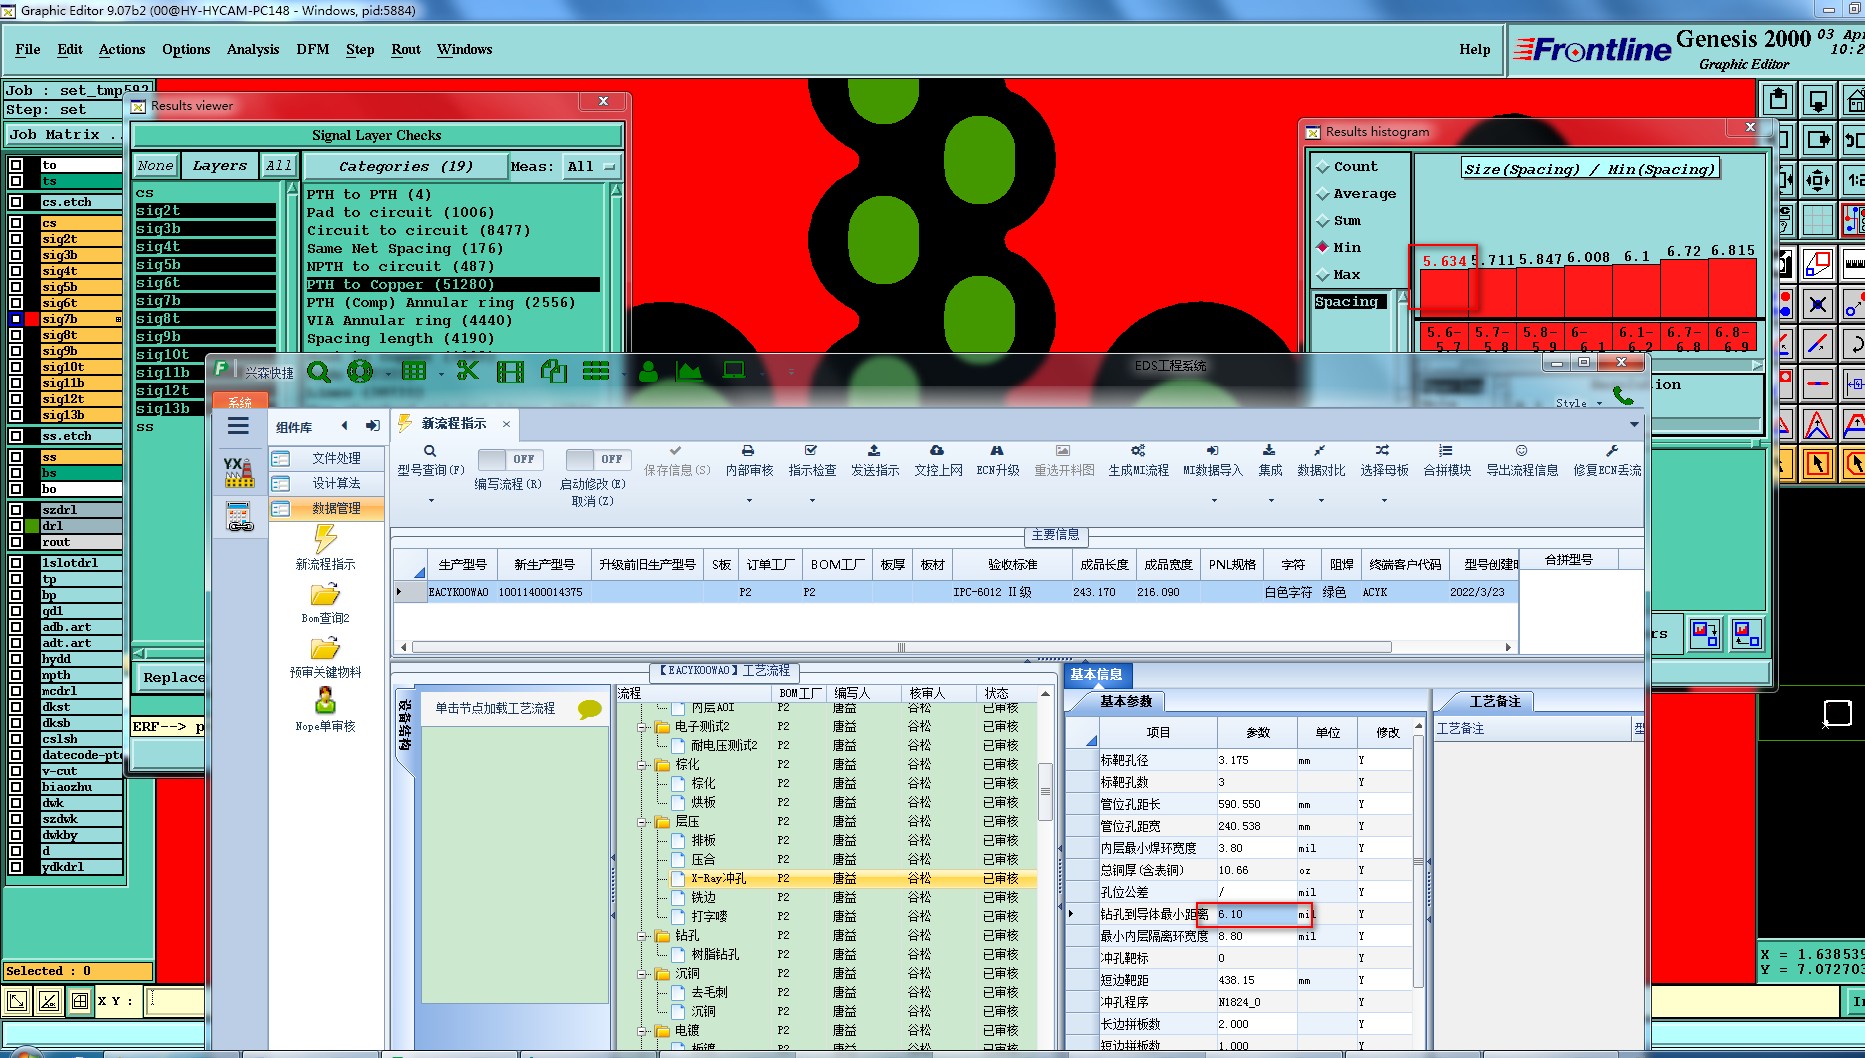Screen dimensions: 1865x1058
Task: Click the 导出流程信息 smiley icon
Action: pyautogui.click(x=1522, y=451)
